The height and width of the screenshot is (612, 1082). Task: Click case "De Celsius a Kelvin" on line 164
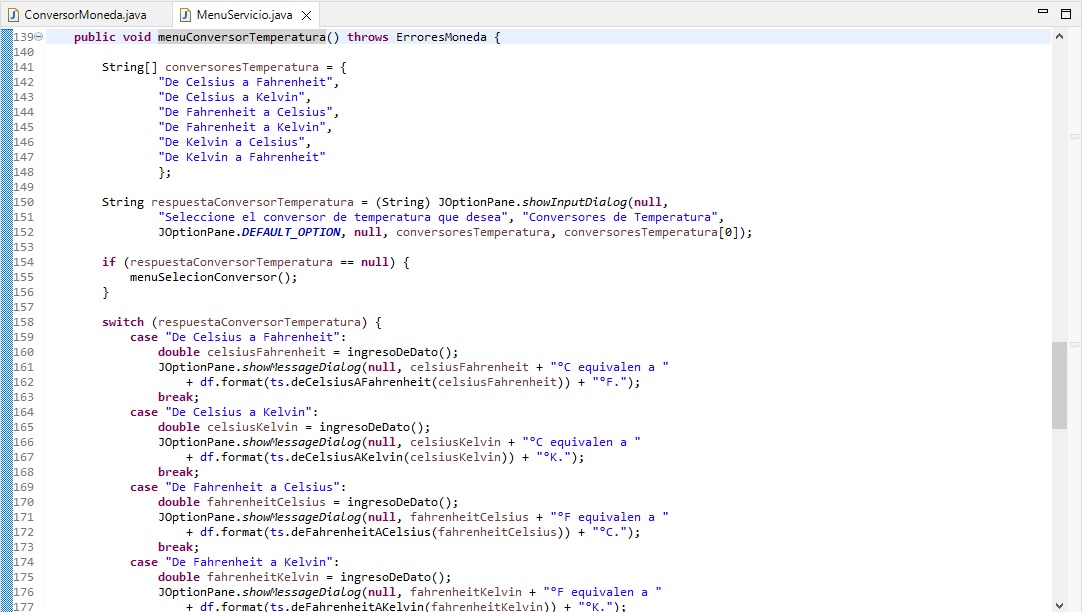click(x=224, y=413)
